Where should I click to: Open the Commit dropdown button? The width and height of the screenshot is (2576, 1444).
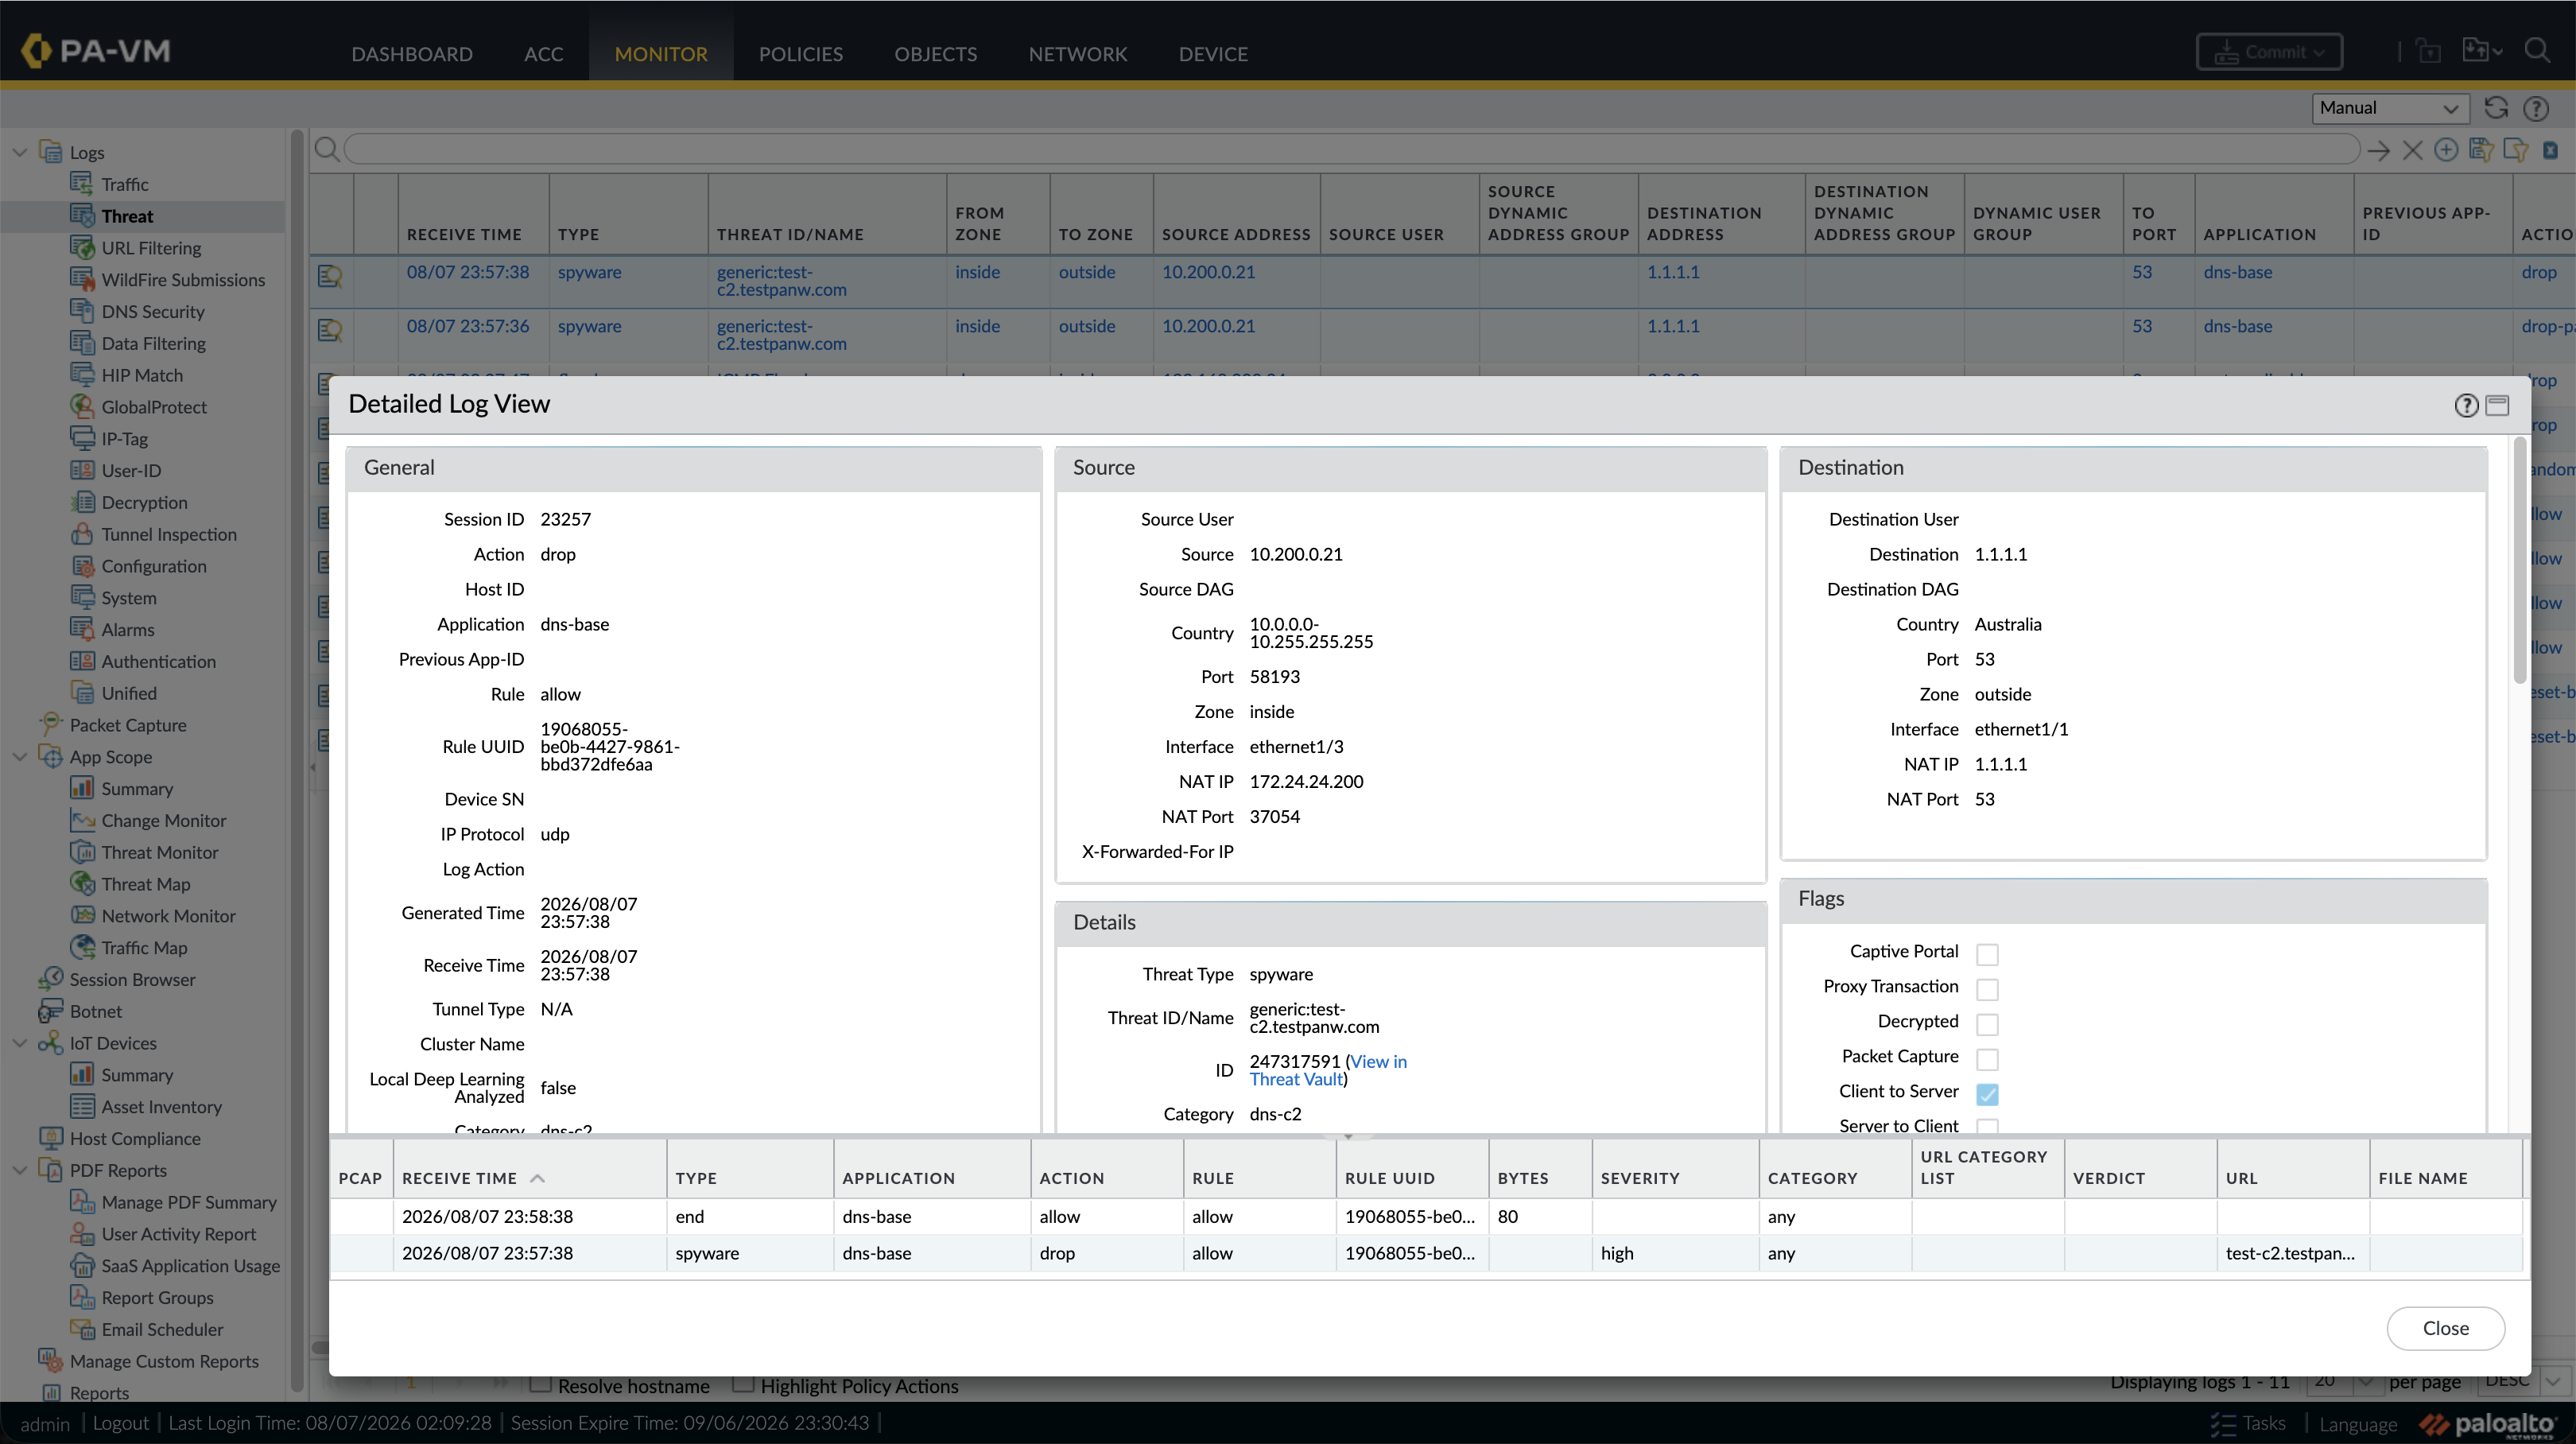click(x=2269, y=52)
